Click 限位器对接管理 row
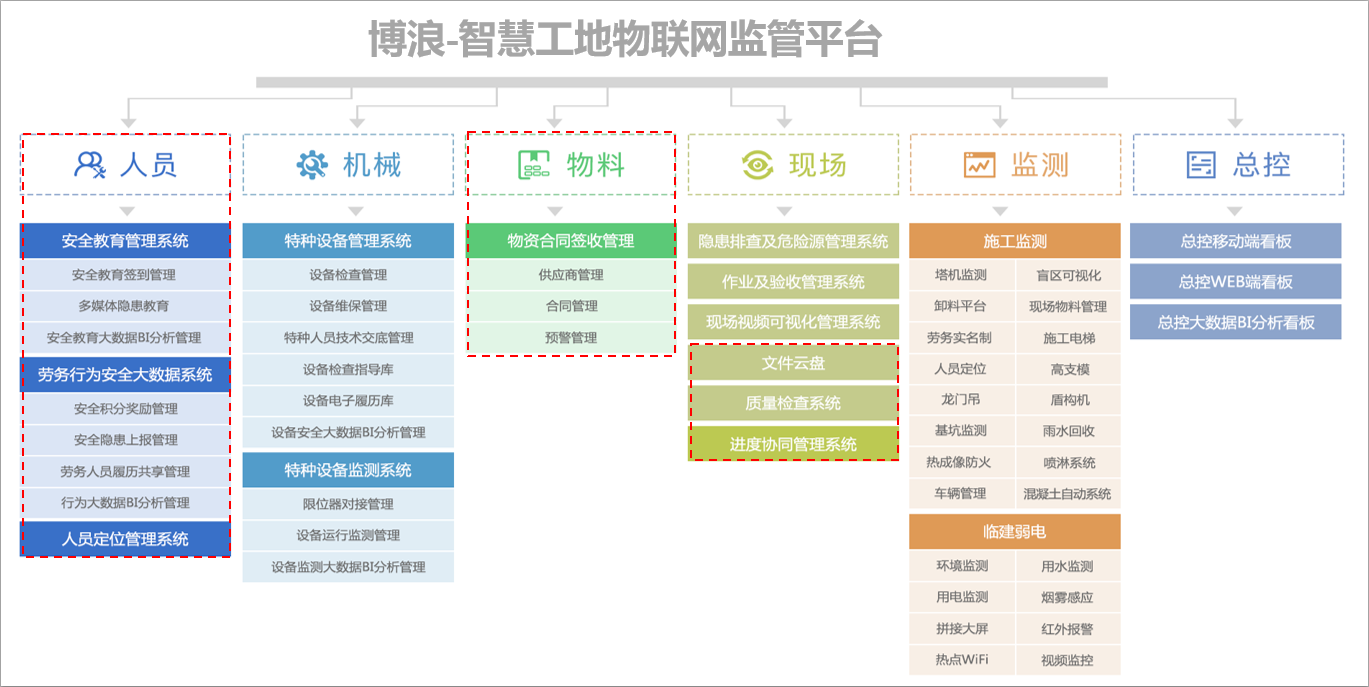 tap(348, 504)
